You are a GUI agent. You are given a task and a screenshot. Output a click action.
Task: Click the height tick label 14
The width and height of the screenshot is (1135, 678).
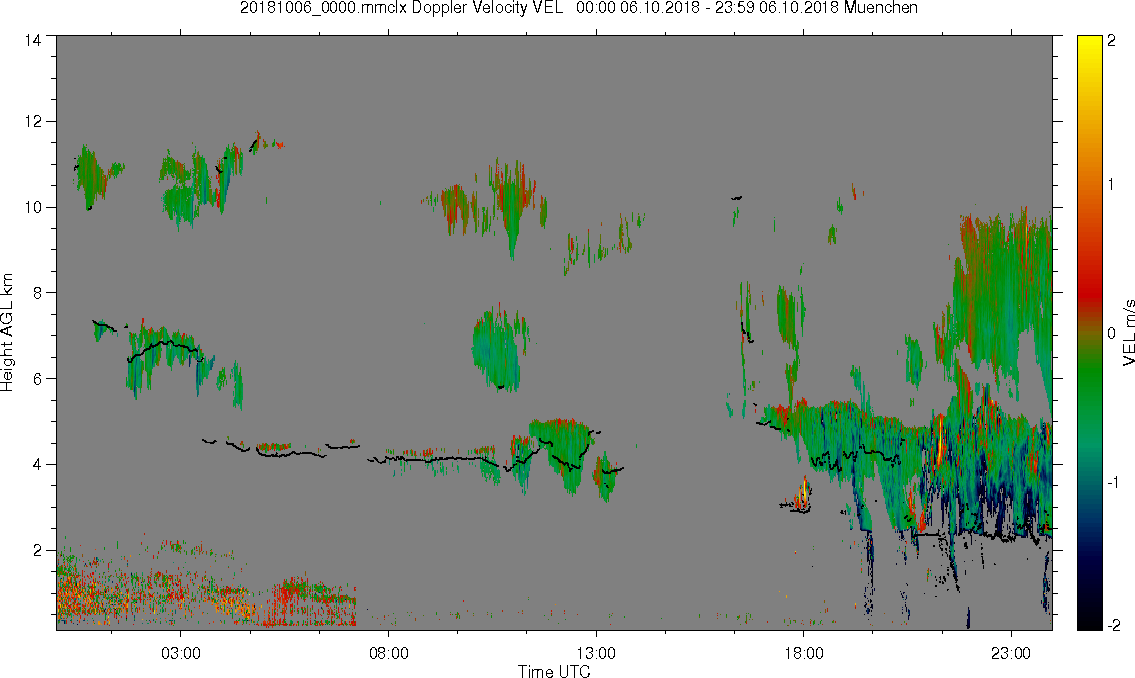tap(33, 41)
